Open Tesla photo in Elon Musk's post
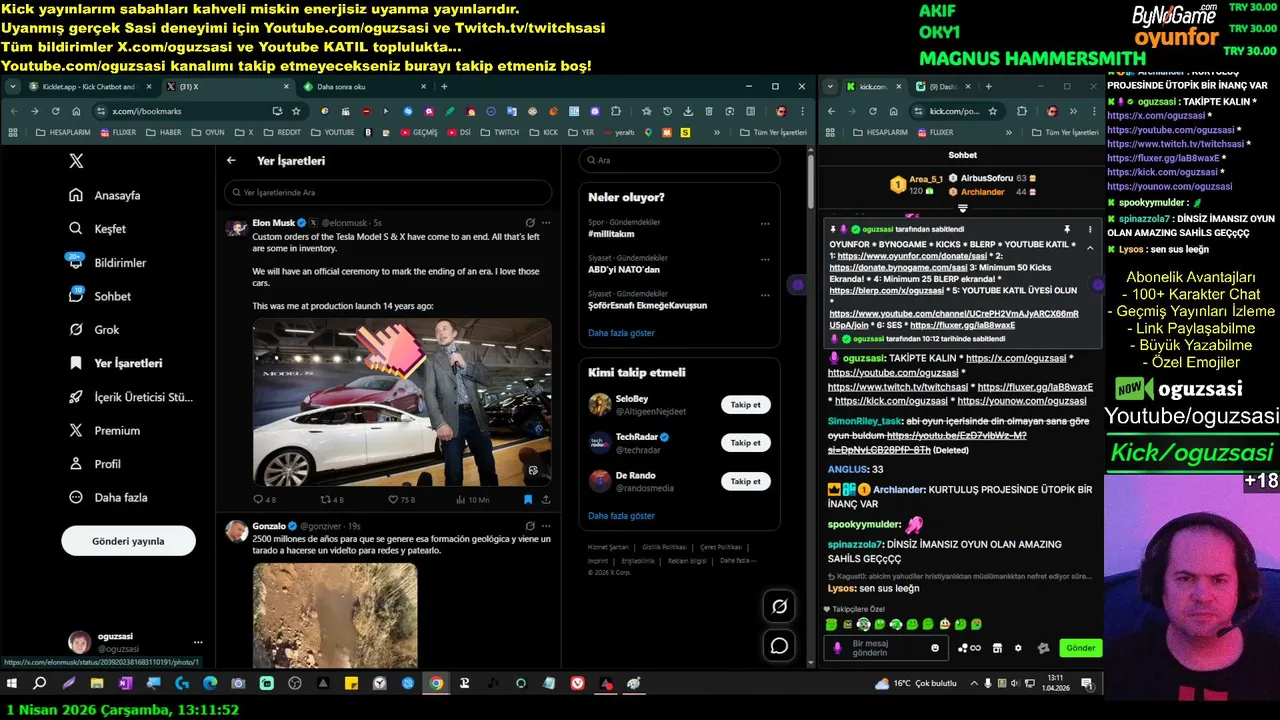This screenshot has width=1280, height=720. (401, 402)
